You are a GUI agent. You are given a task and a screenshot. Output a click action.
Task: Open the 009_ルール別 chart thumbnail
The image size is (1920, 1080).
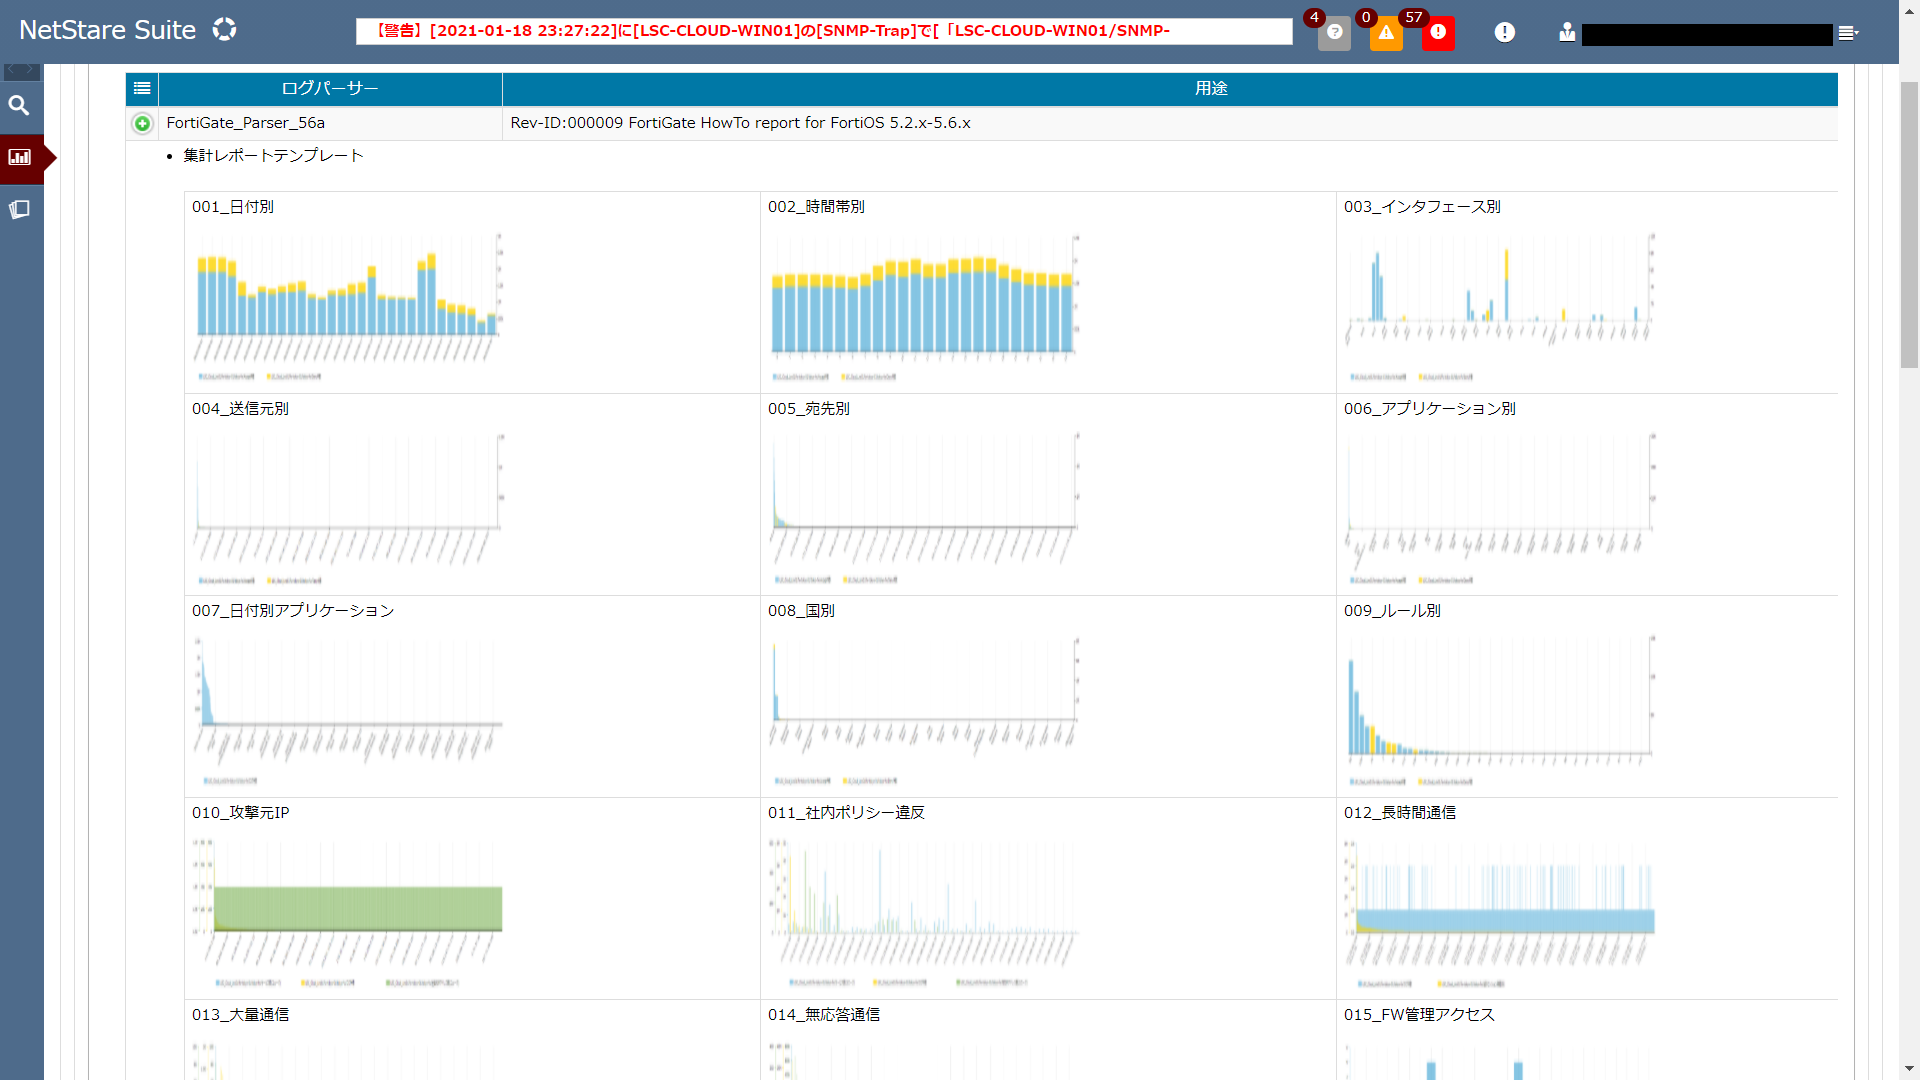tap(1500, 709)
